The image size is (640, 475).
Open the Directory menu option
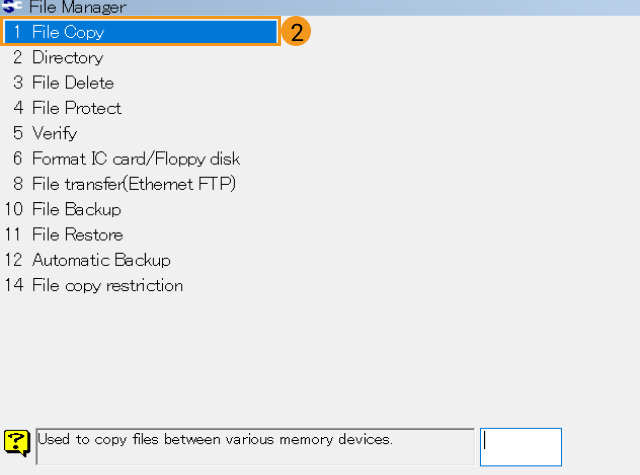click(67, 58)
